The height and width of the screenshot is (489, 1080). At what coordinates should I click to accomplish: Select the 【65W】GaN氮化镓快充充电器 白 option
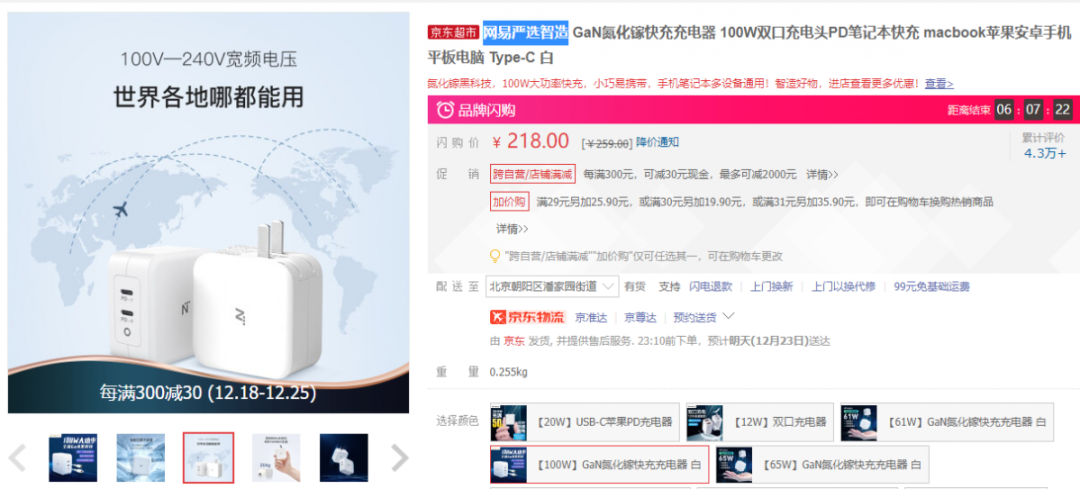(822, 464)
